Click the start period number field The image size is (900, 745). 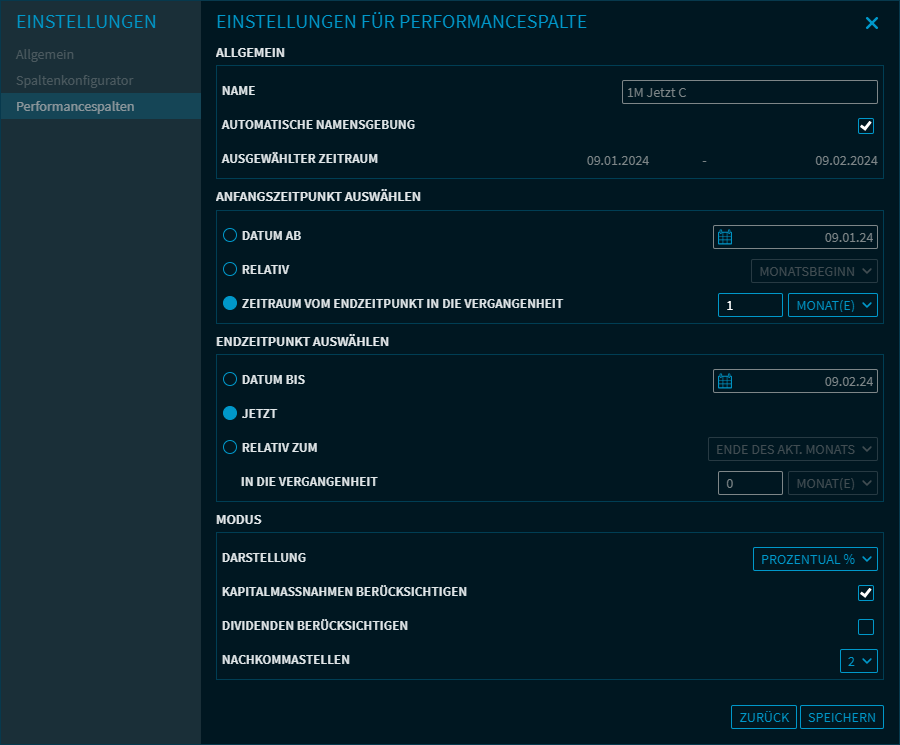[x=750, y=305]
